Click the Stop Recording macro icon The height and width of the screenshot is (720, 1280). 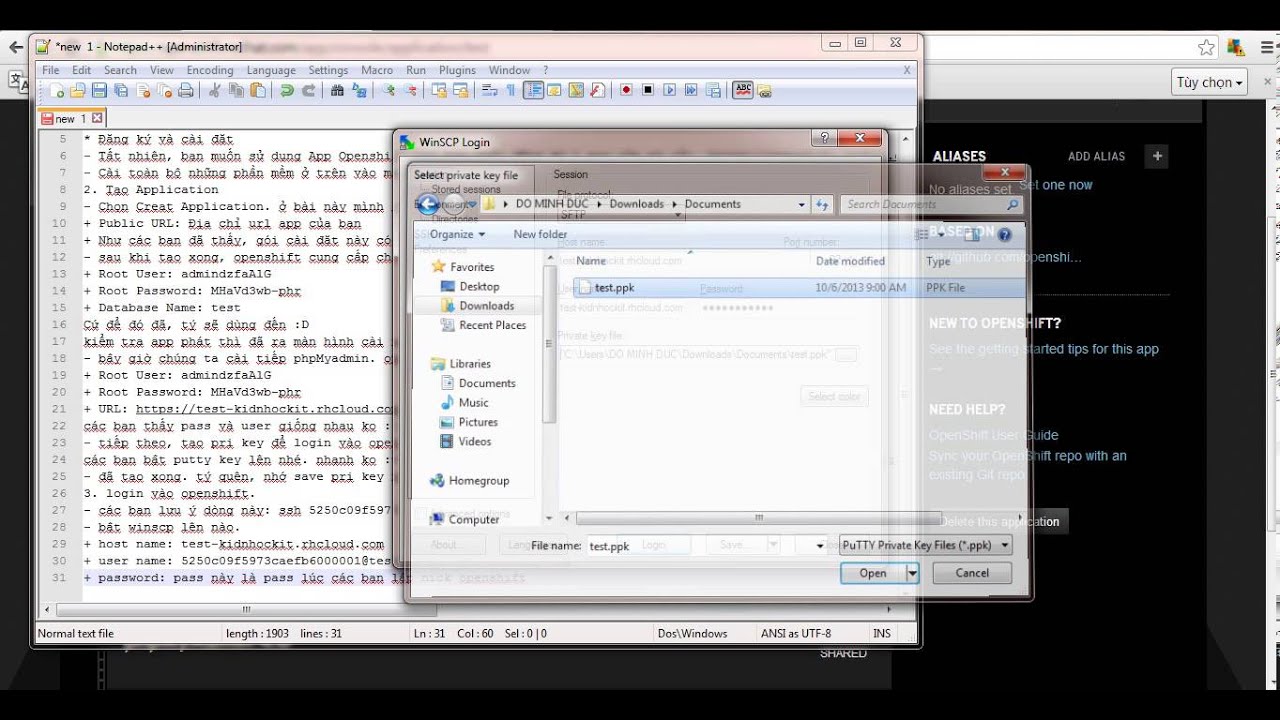click(x=648, y=90)
